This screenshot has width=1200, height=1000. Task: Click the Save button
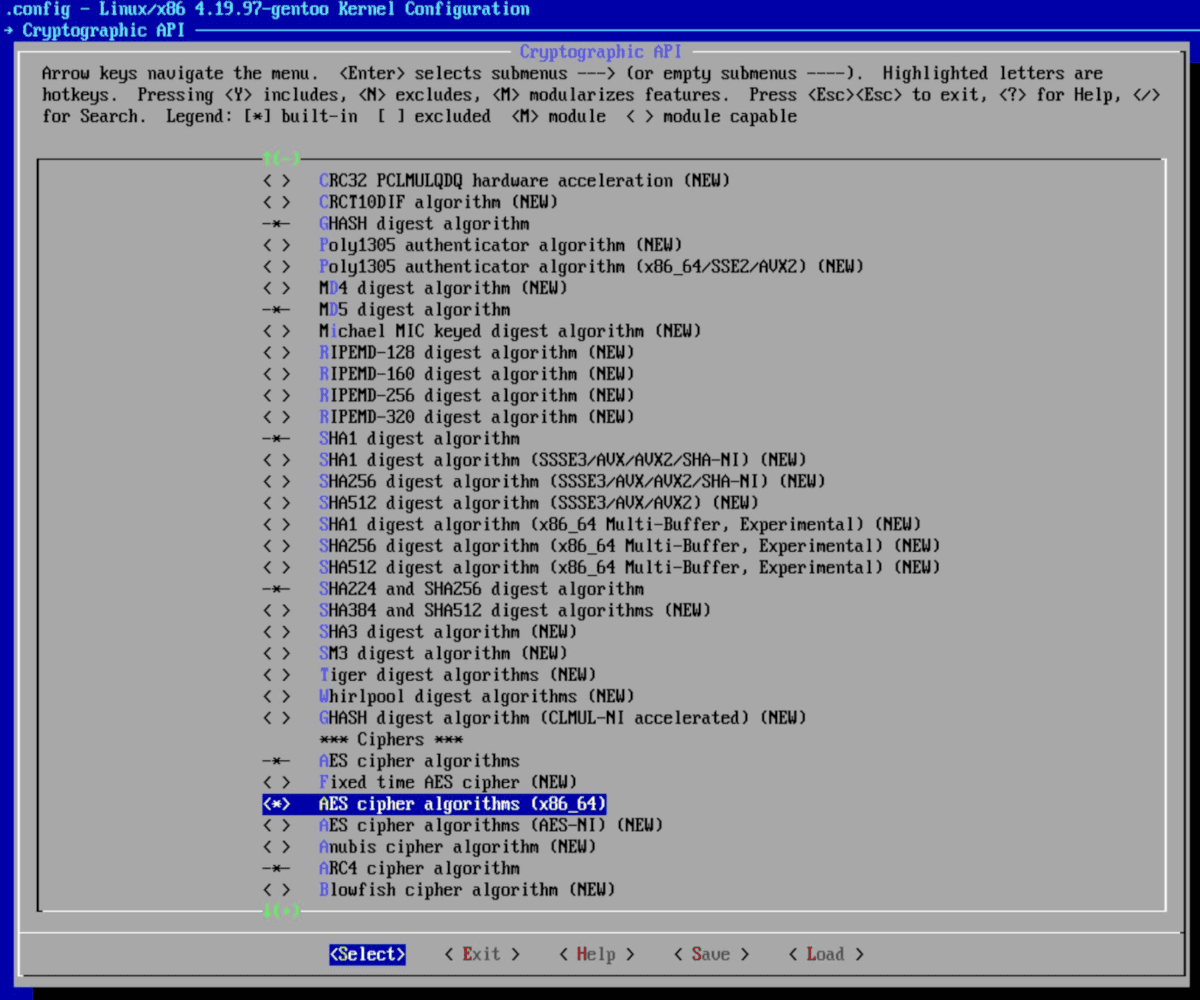pyautogui.click(x=710, y=954)
